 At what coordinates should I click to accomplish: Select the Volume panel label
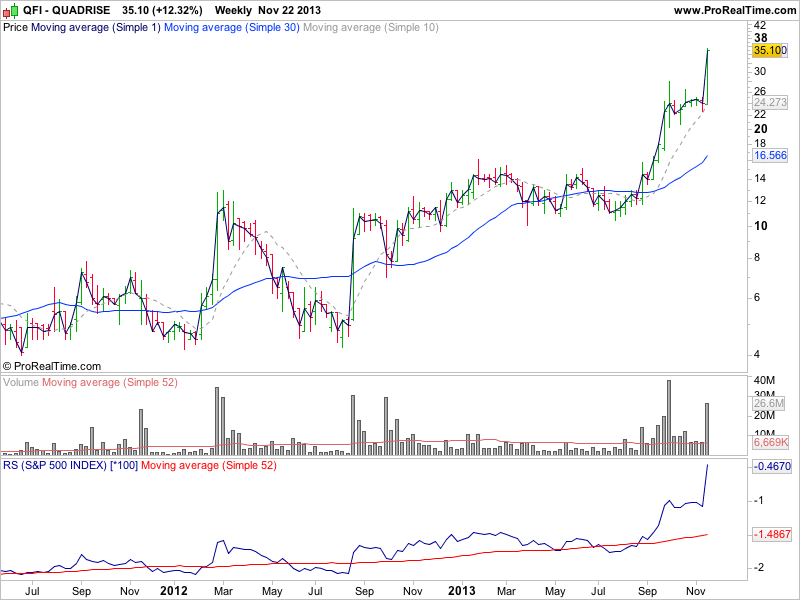coord(21,382)
